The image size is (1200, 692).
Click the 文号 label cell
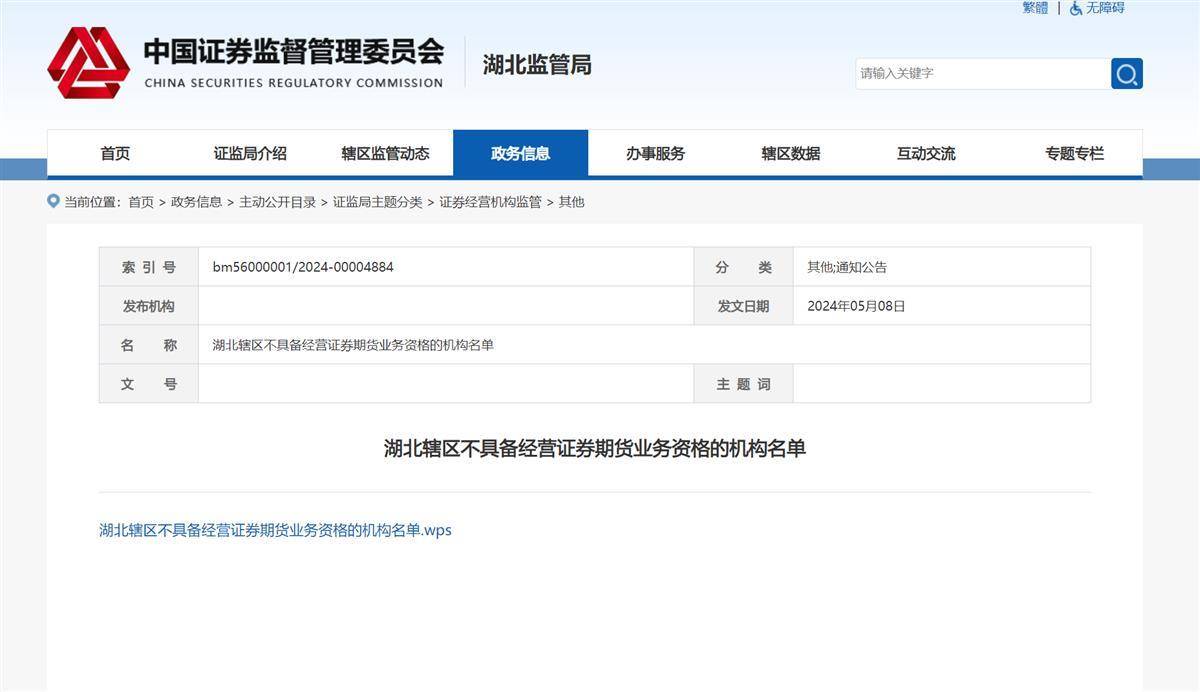click(149, 384)
